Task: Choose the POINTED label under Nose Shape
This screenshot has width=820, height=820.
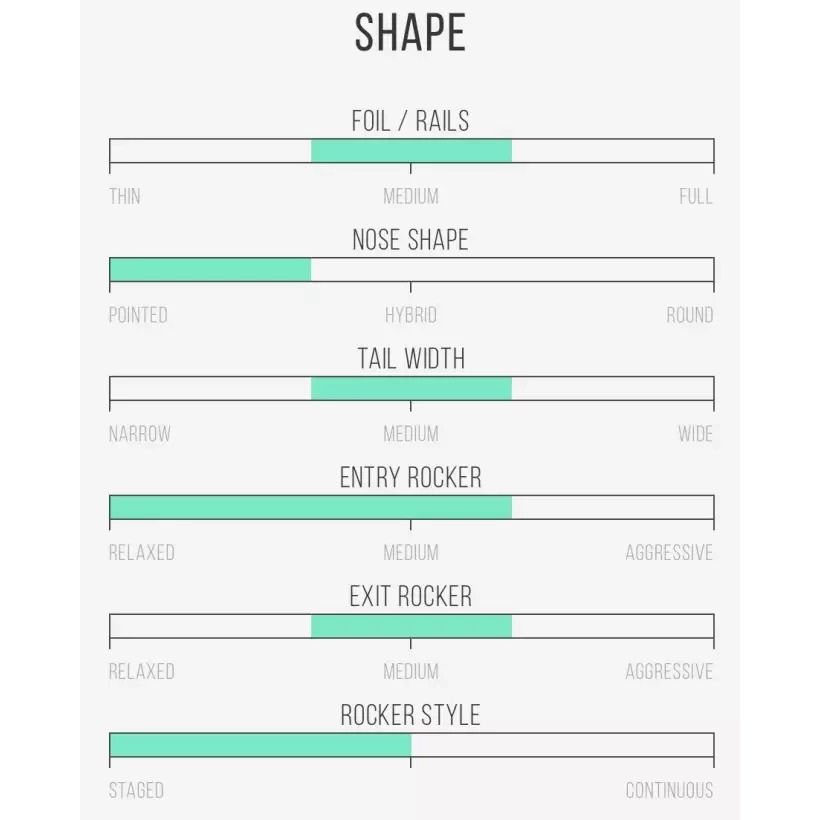Action: [x=138, y=315]
